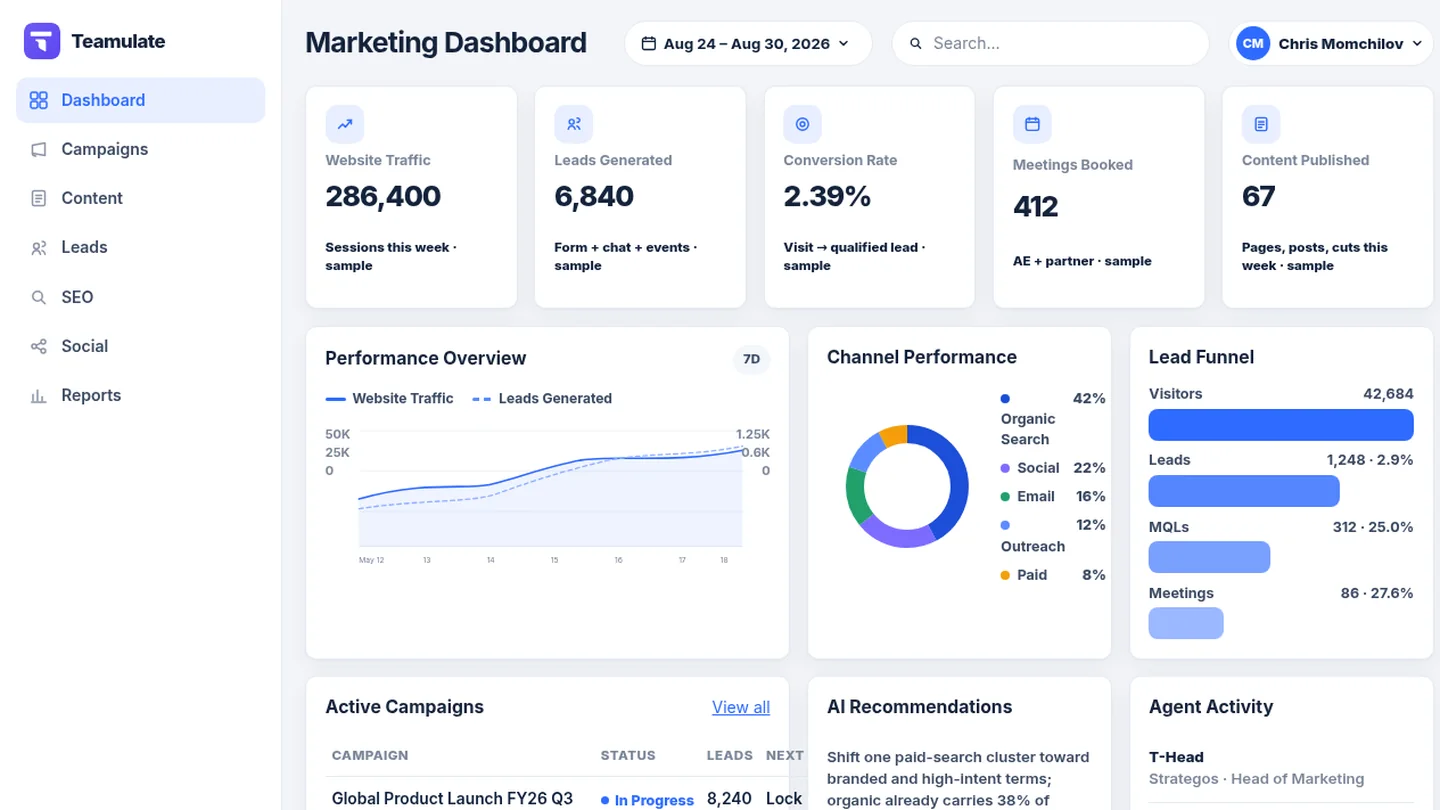
Task: Click the View all campaigns link
Action: coord(741,707)
